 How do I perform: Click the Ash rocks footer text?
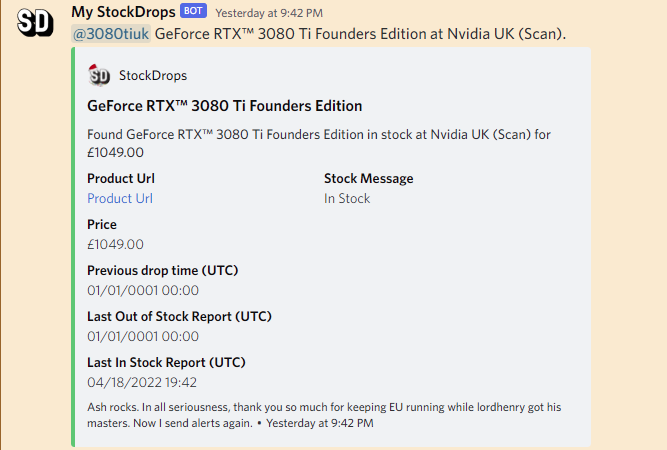324,415
